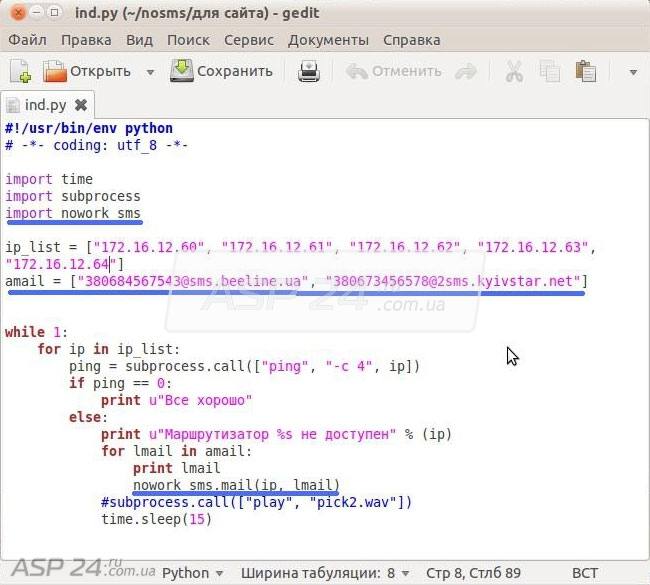Viewport: 650px width, 585px height.
Task: Expand the Открыть recent files arrow
Action: [x=150, y=72]
